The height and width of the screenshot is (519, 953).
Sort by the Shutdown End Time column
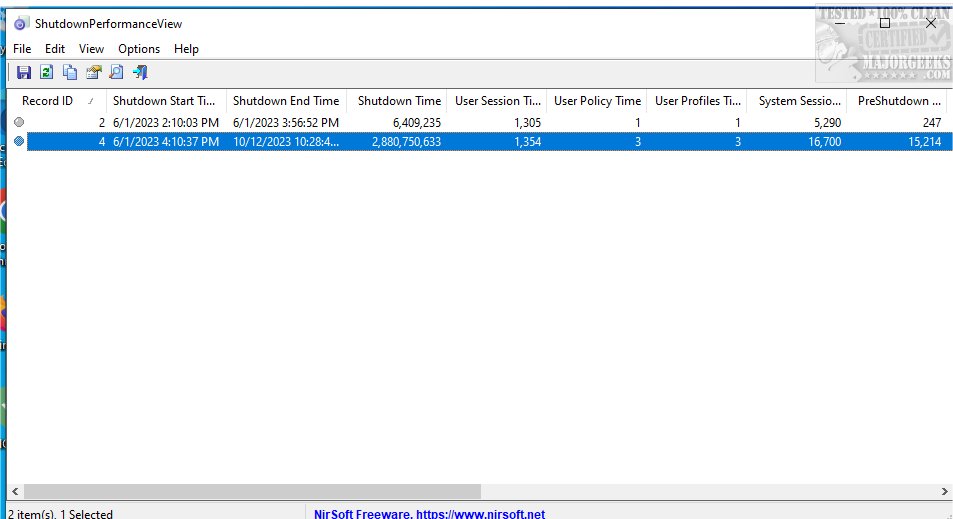(286, 101)
